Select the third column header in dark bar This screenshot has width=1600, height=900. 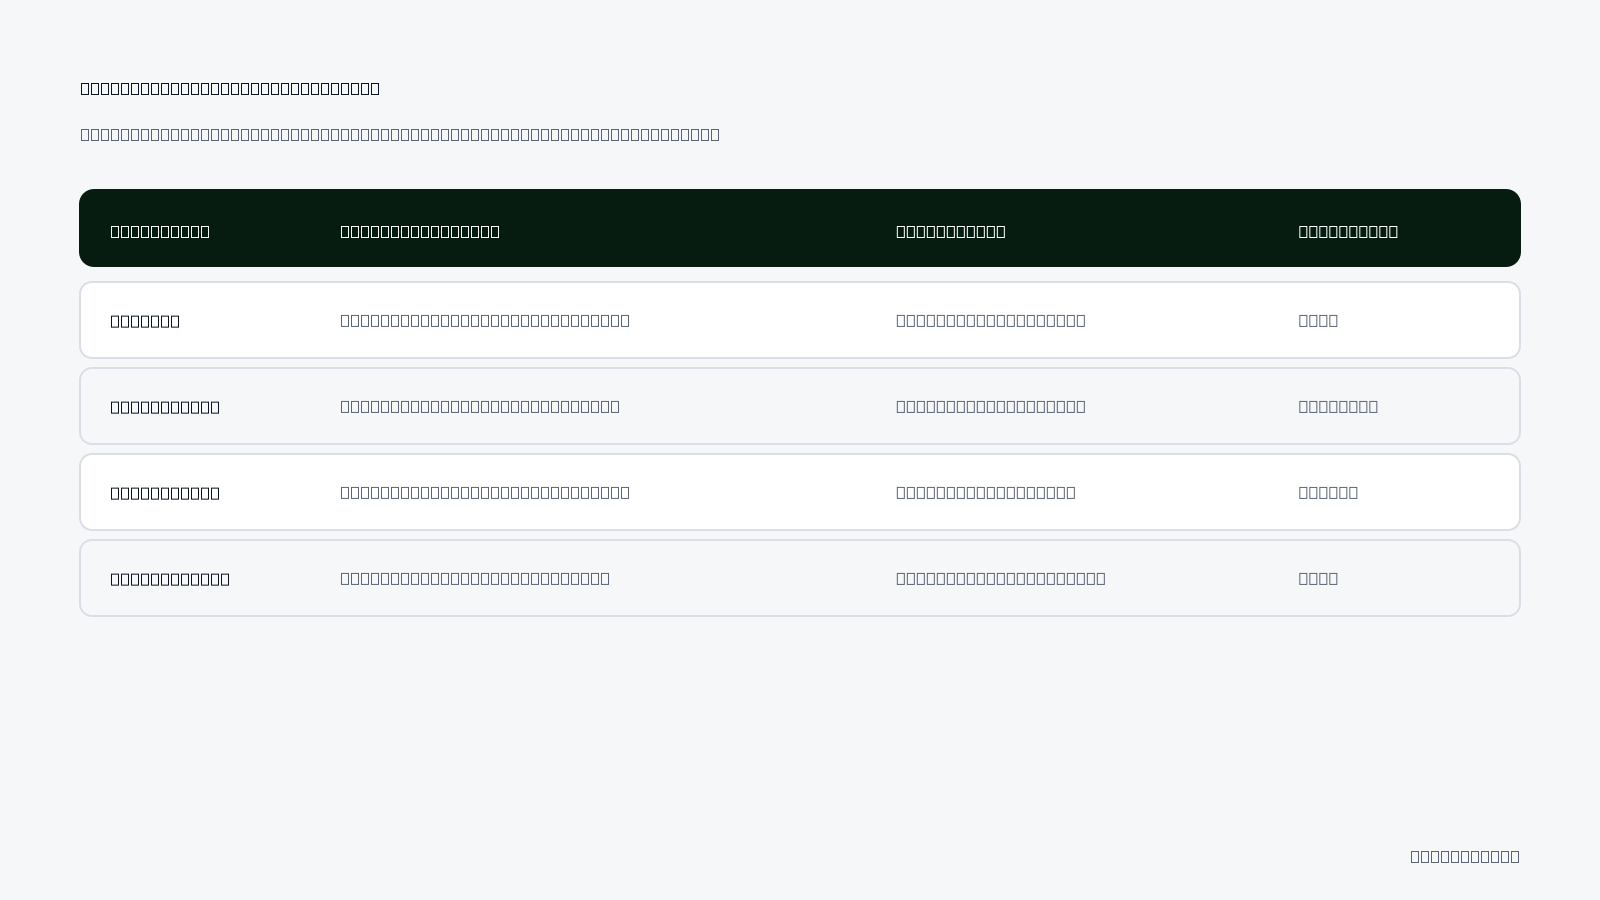tap(951, 231)
